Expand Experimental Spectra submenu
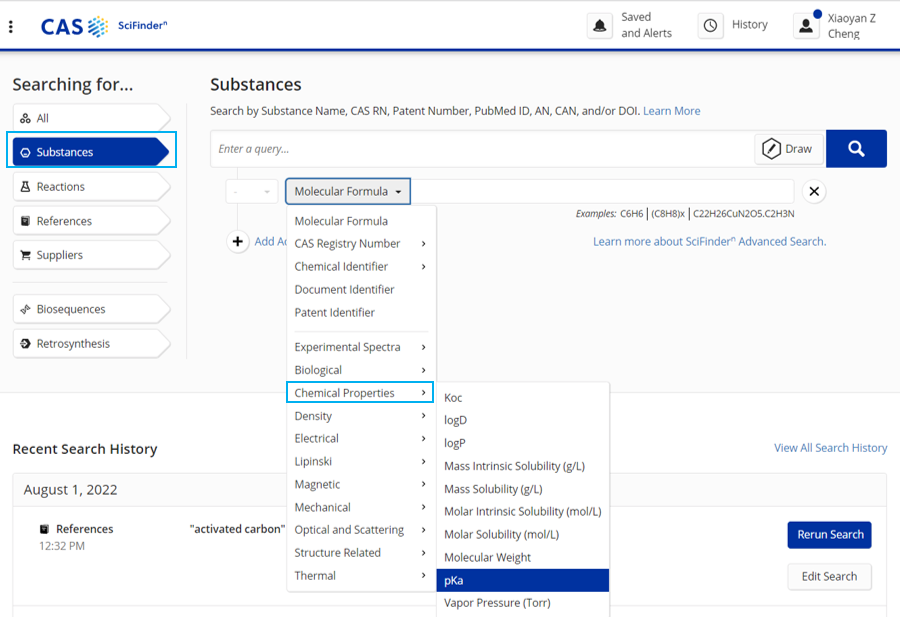The image size is (900, 617). click(361, 347)
